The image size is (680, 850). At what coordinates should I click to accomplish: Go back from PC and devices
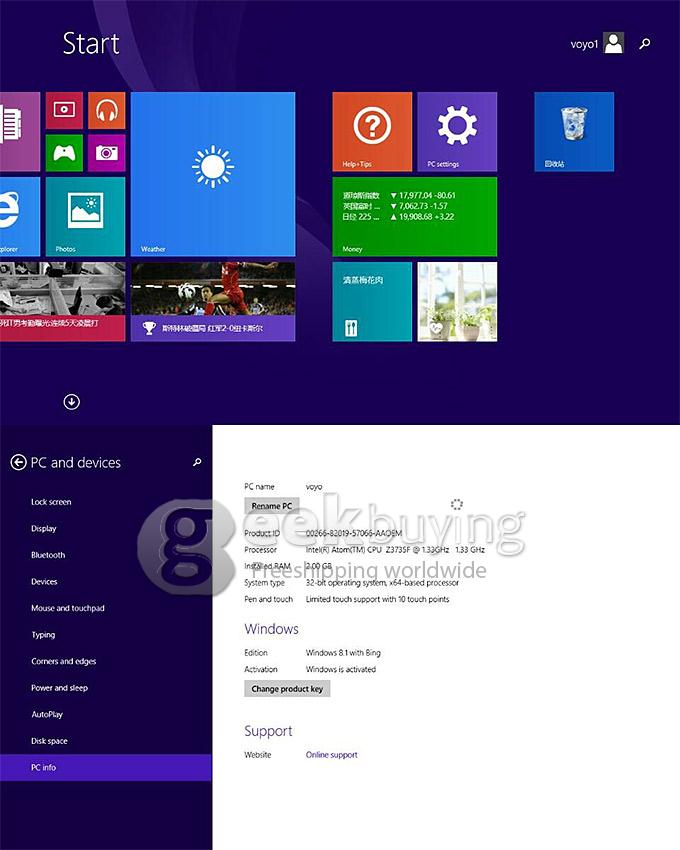18,462
